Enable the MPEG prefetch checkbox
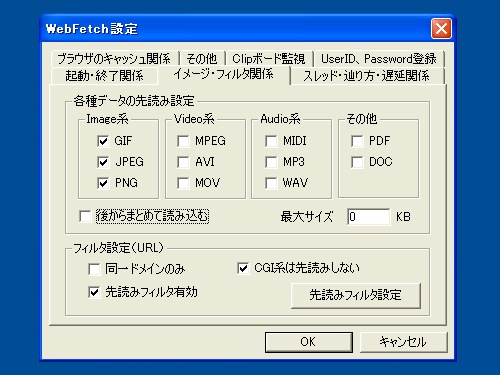The height and width of the screenshot is (375, 500). point(183,141)
